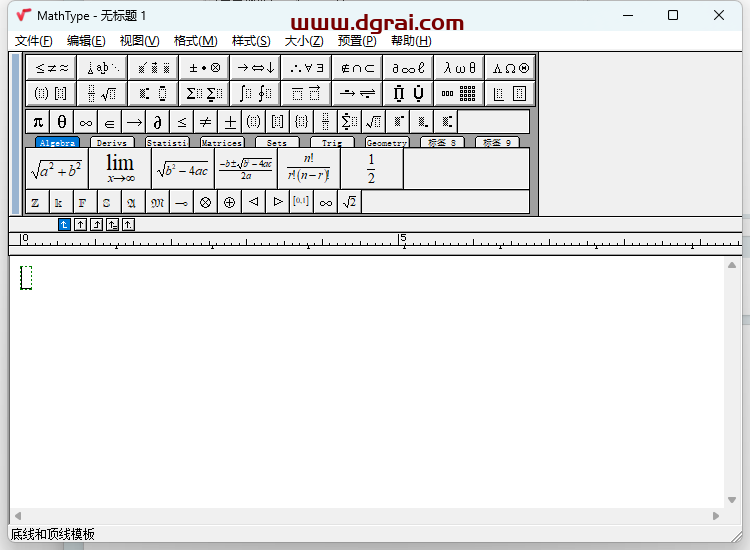Click the horizontal scrollbar right arrow
750x550 pixels.
tap(716, 516)
